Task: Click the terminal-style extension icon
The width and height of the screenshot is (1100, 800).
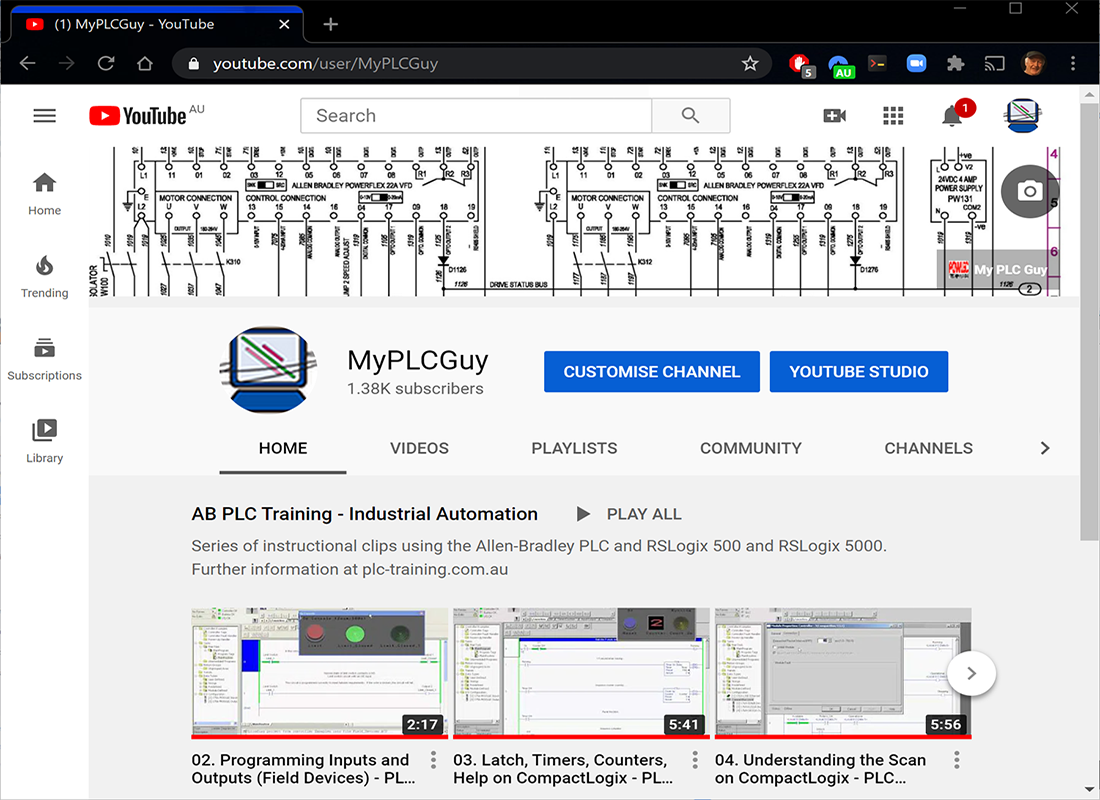Action: click(x=877, y=64)
